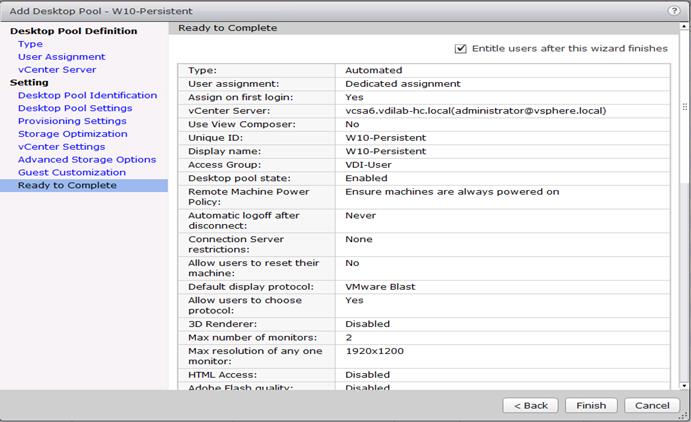Toggle Entitle users after wizard finishes
This screenshot has width=691, height=422.
[461, 48]
